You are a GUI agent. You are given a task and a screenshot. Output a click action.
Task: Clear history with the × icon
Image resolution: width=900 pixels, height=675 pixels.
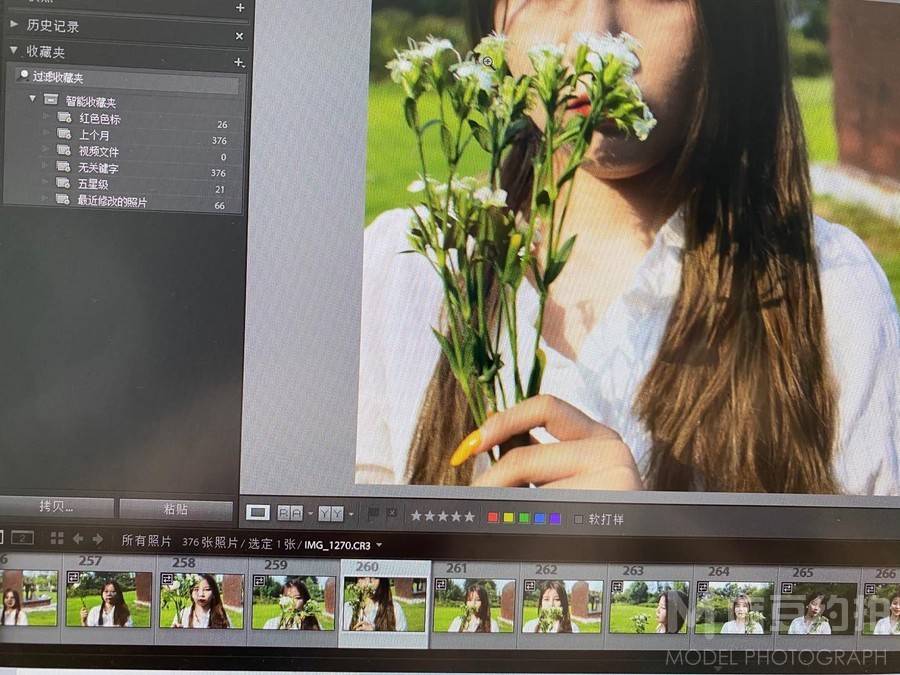pos(239,36)
